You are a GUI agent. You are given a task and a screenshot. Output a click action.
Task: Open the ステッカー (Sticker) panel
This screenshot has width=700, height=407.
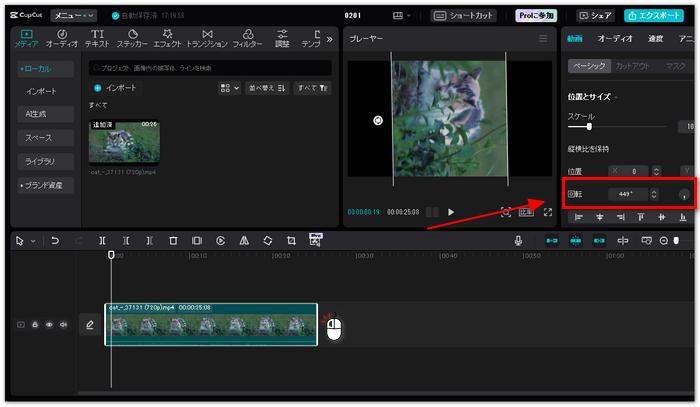point(131,39)
